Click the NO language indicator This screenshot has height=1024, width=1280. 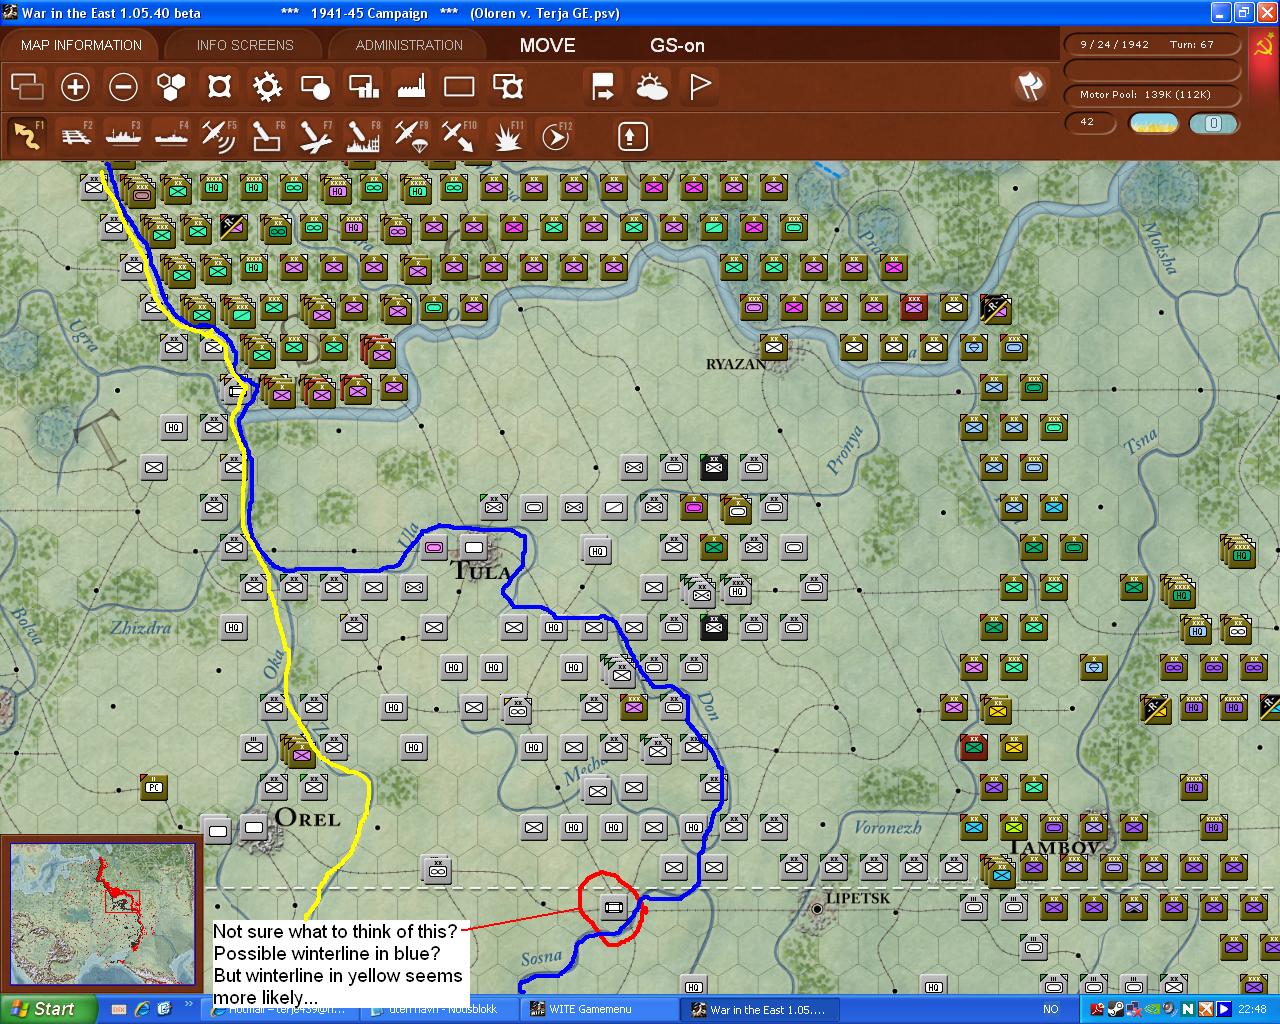1051,1009
